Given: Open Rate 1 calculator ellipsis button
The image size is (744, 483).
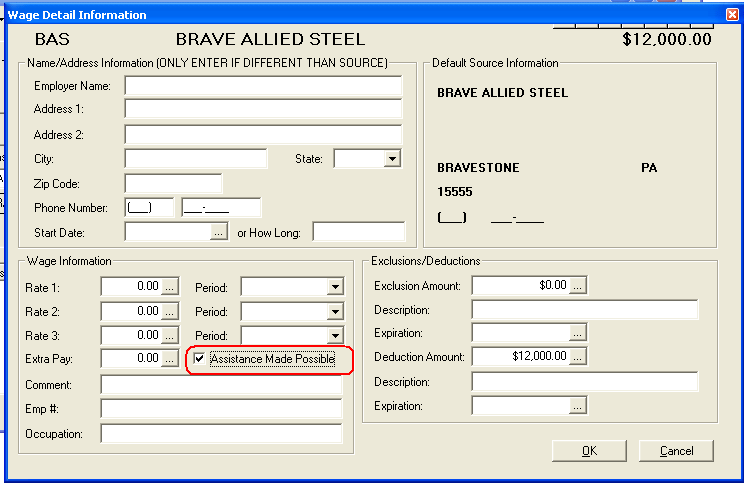Looking at the screenshot, I should click(170, 287).
